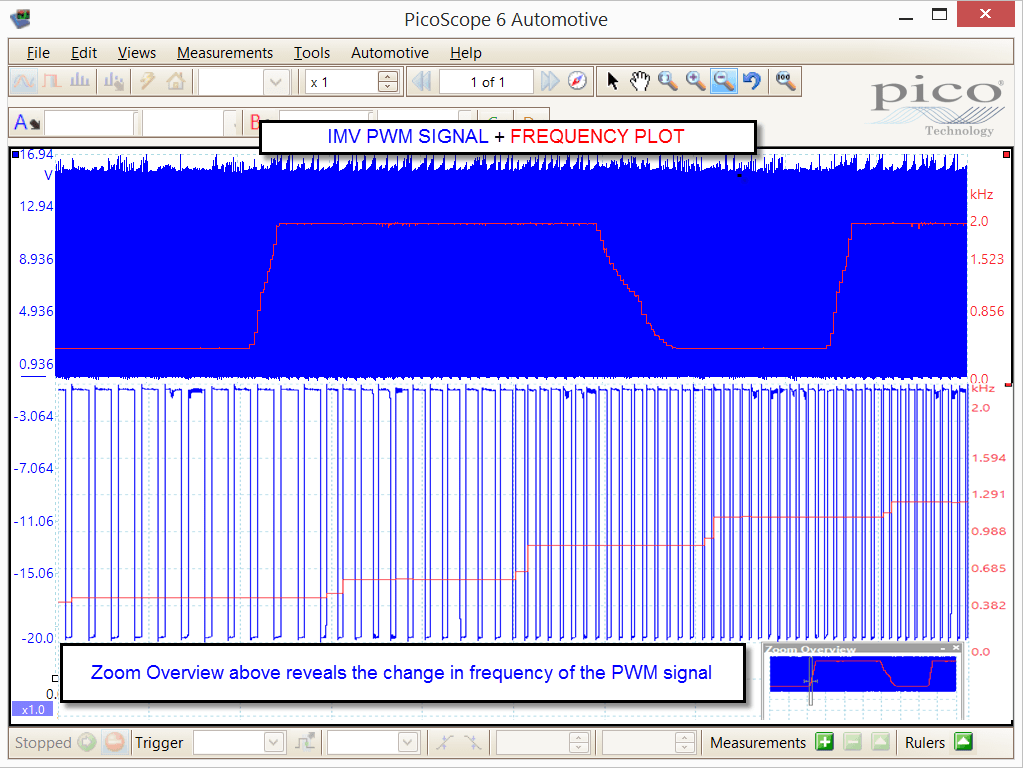Select the Arrow pointer tool
1024x768 pixels.
[x=613, y=82]
